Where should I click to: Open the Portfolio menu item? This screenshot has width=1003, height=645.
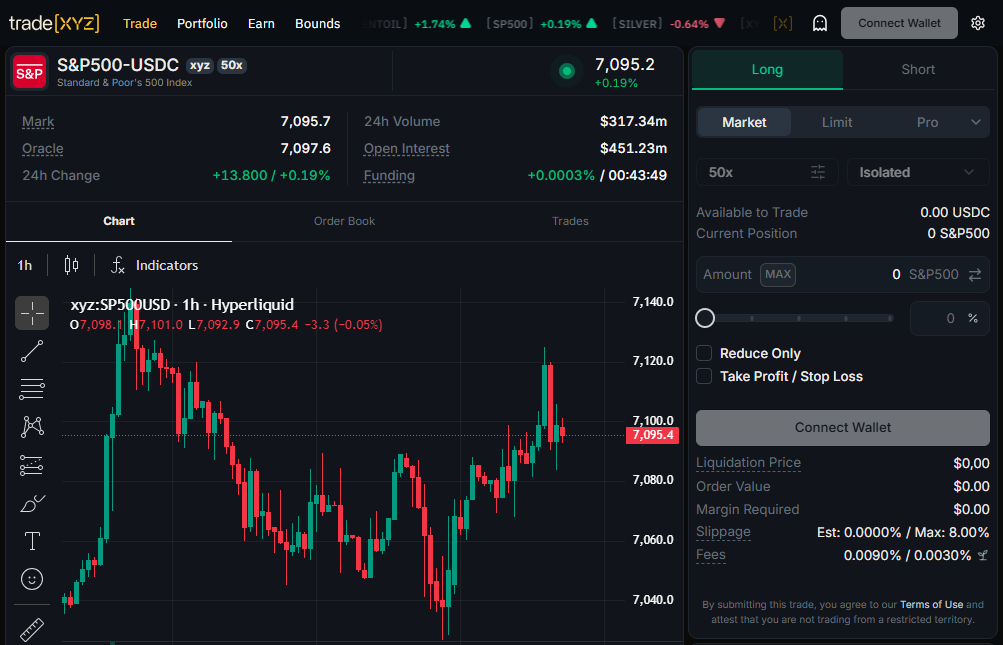(x=202, y=24)
